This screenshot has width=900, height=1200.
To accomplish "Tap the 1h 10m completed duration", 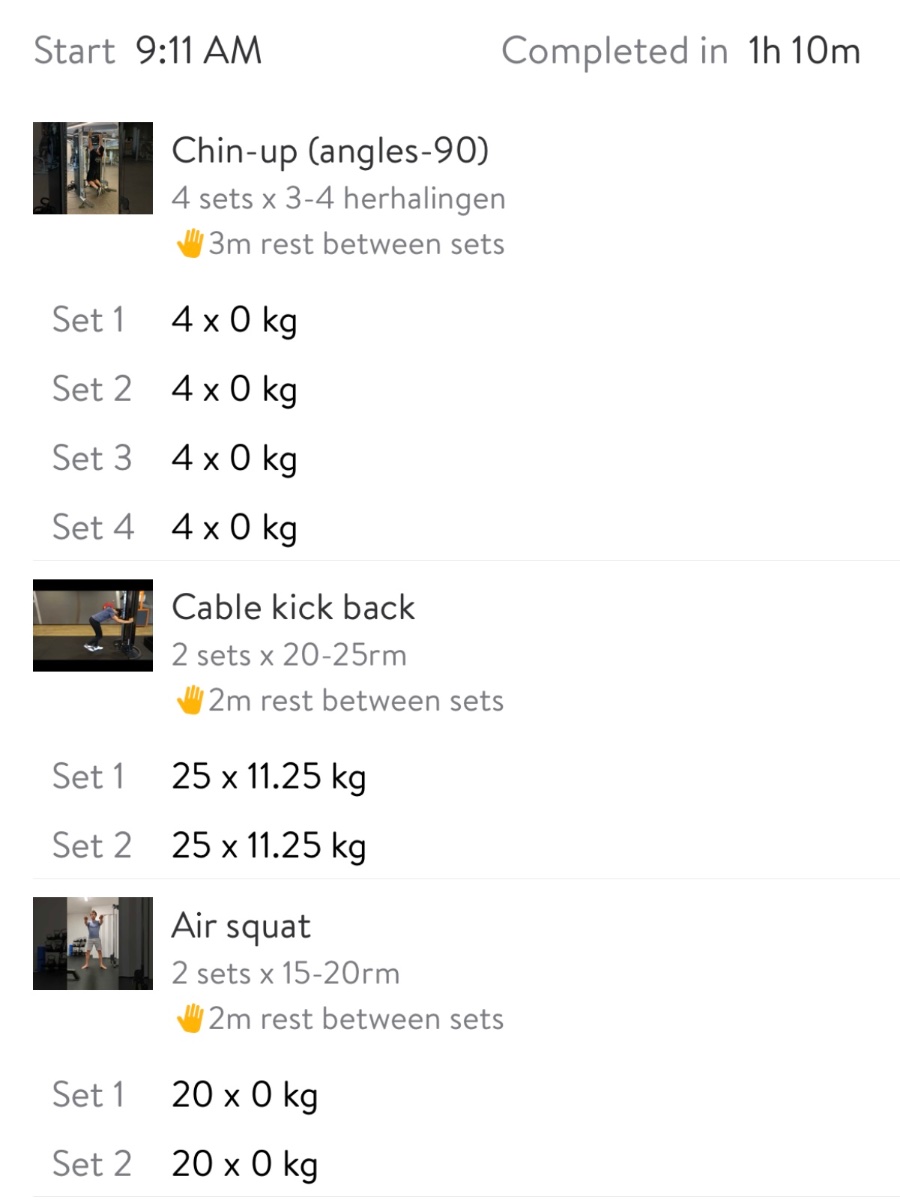I will click(804, 51).
